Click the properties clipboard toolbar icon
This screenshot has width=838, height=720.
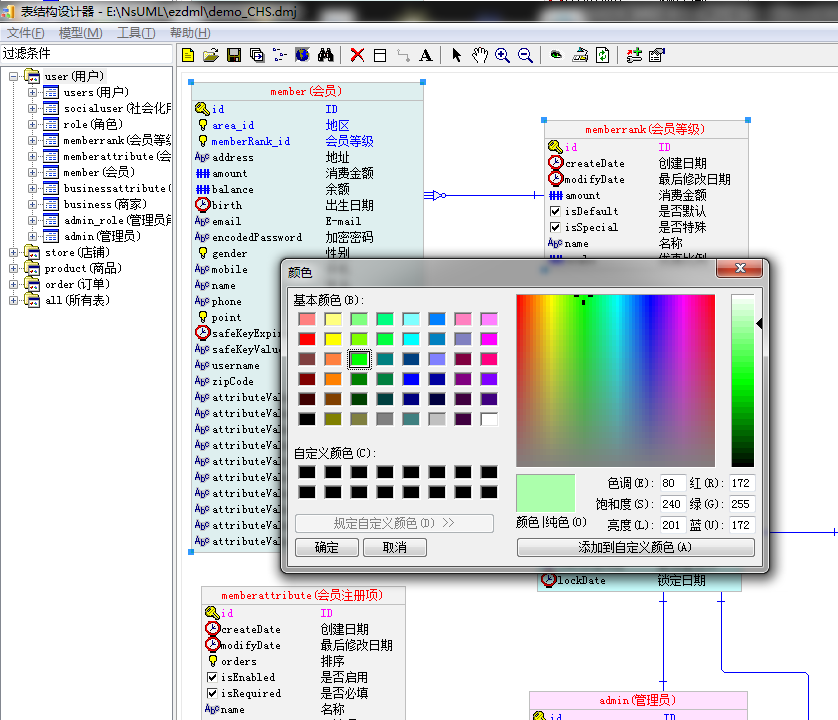pos(657,55)
